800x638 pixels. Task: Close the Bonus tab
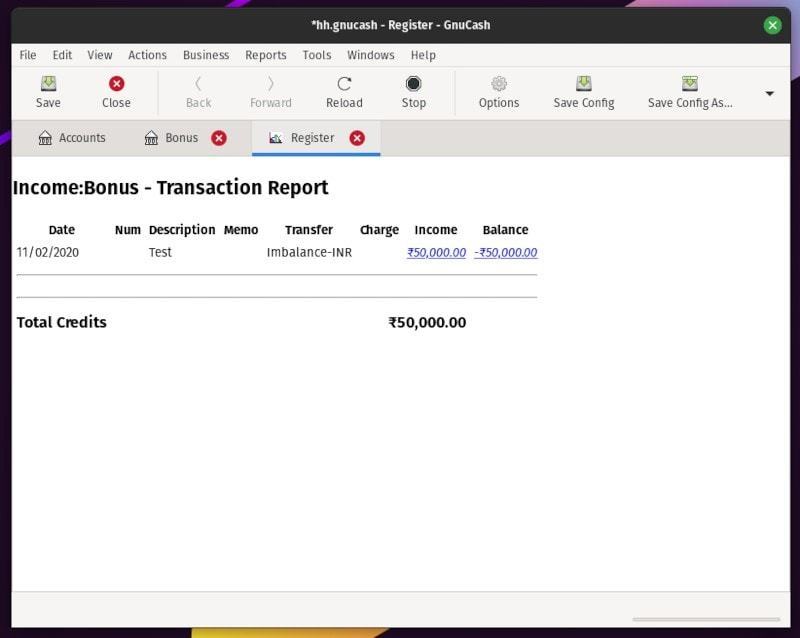pos(219,138)
